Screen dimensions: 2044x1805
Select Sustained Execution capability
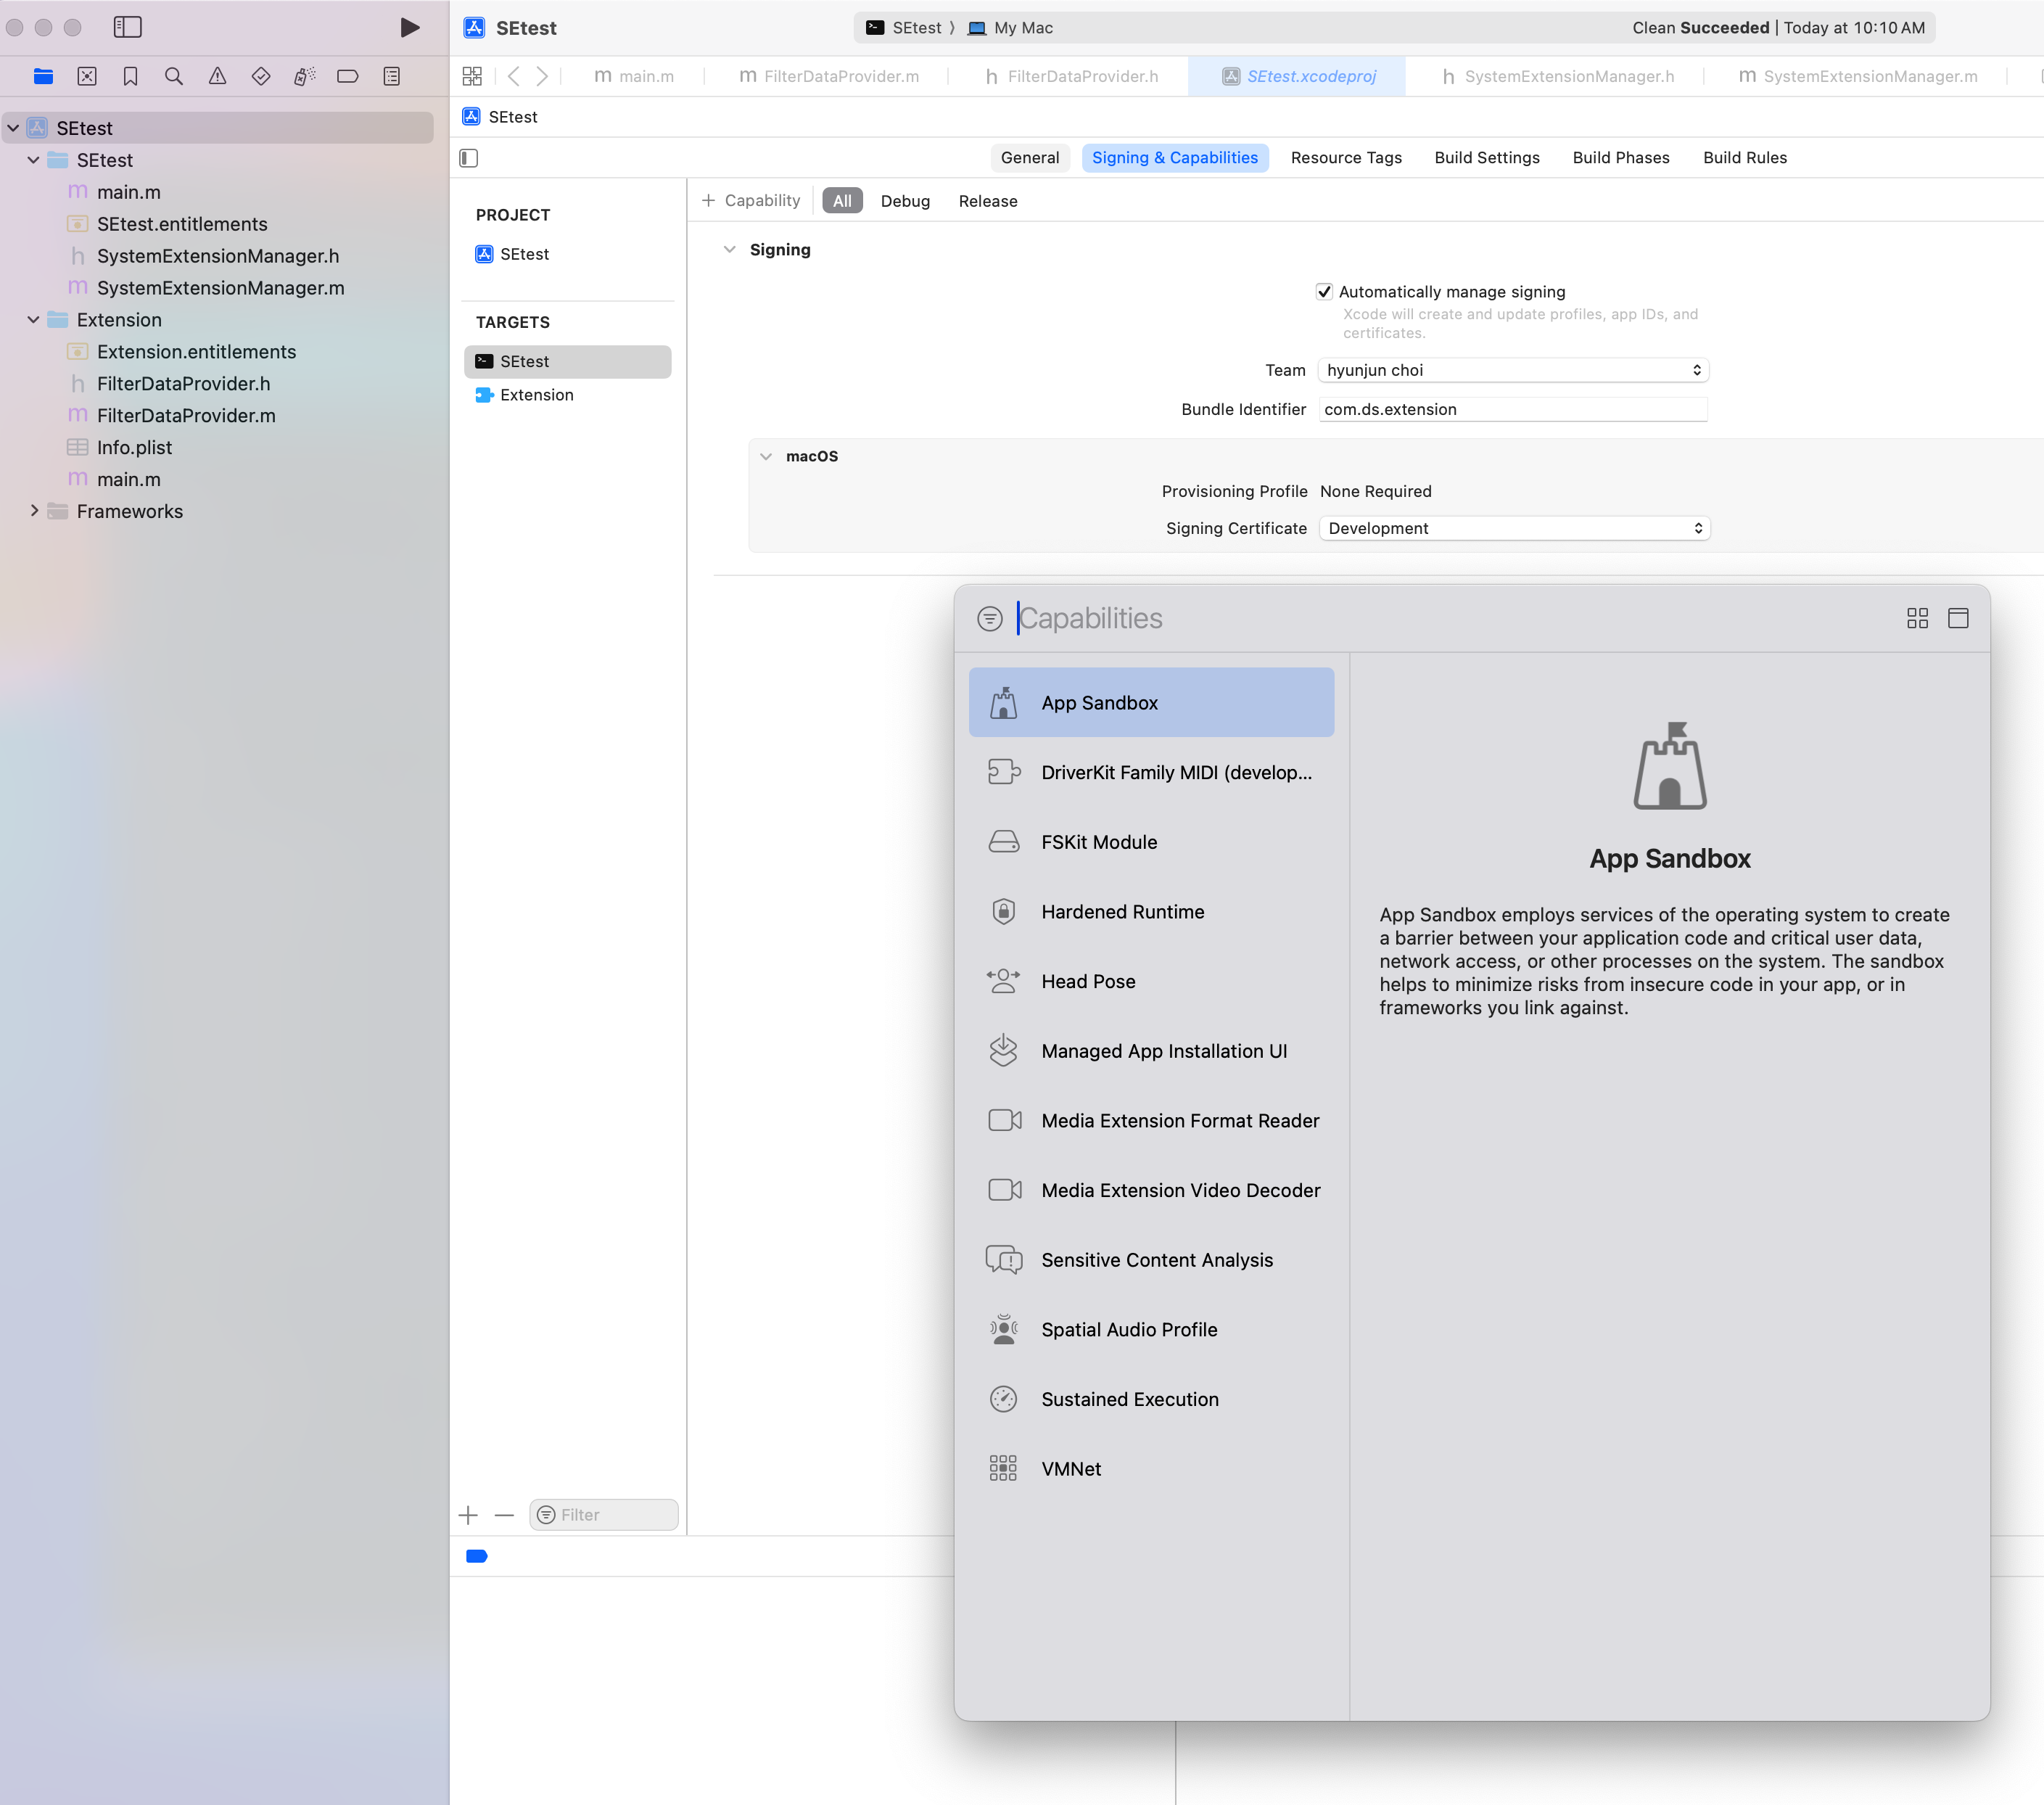[x=1129, y=1399]
